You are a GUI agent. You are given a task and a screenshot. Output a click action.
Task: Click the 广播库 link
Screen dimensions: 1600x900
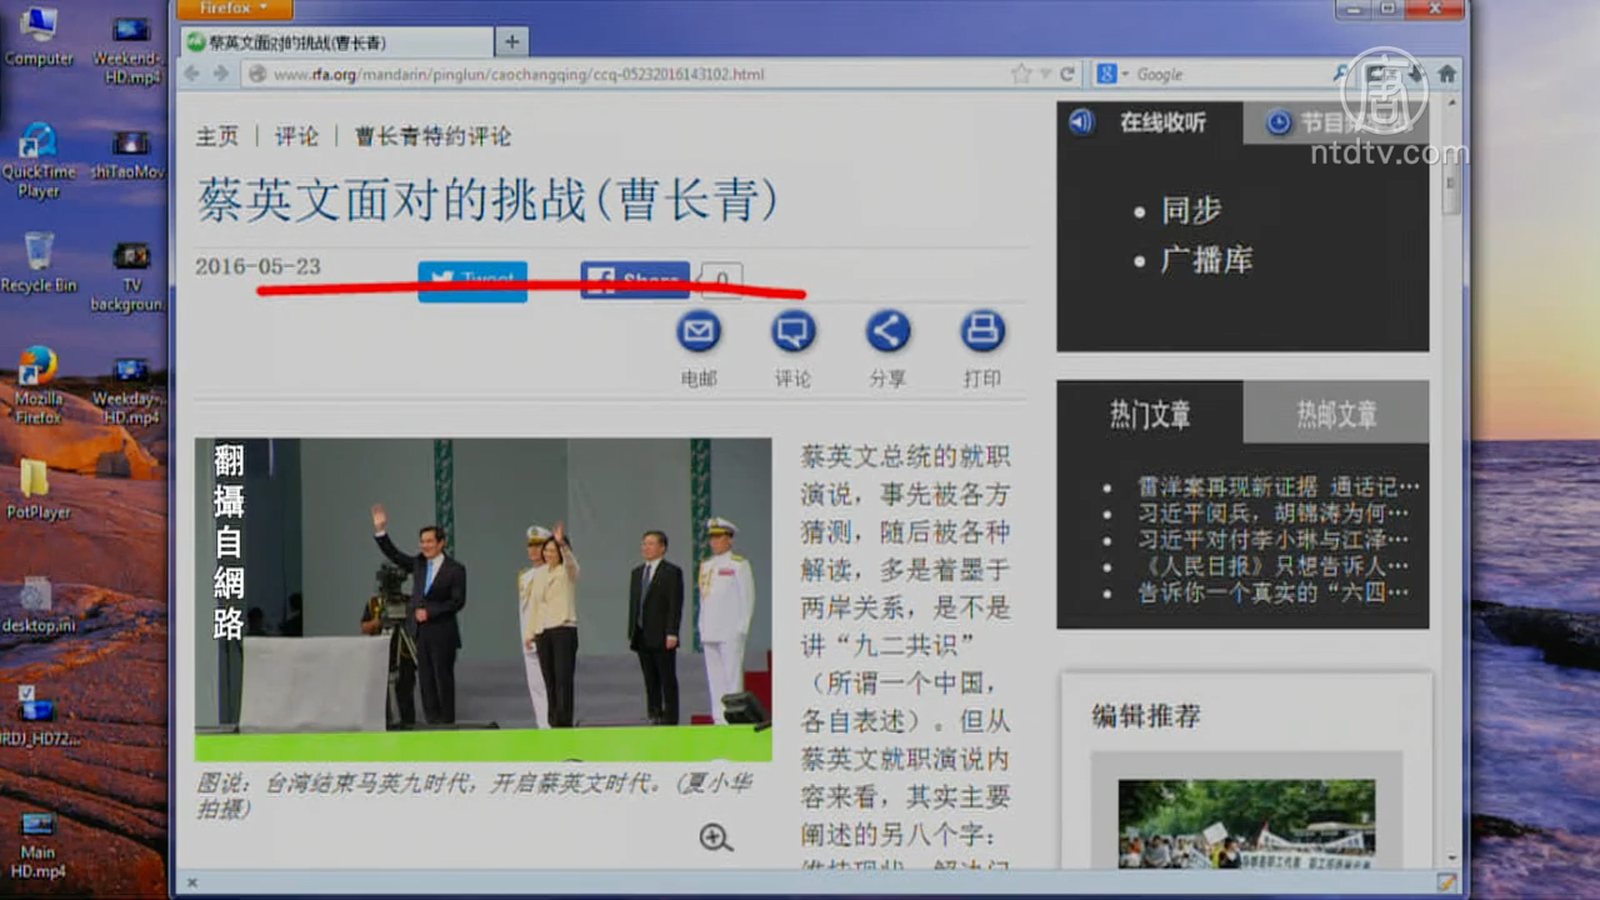(x=1206, y=260)
